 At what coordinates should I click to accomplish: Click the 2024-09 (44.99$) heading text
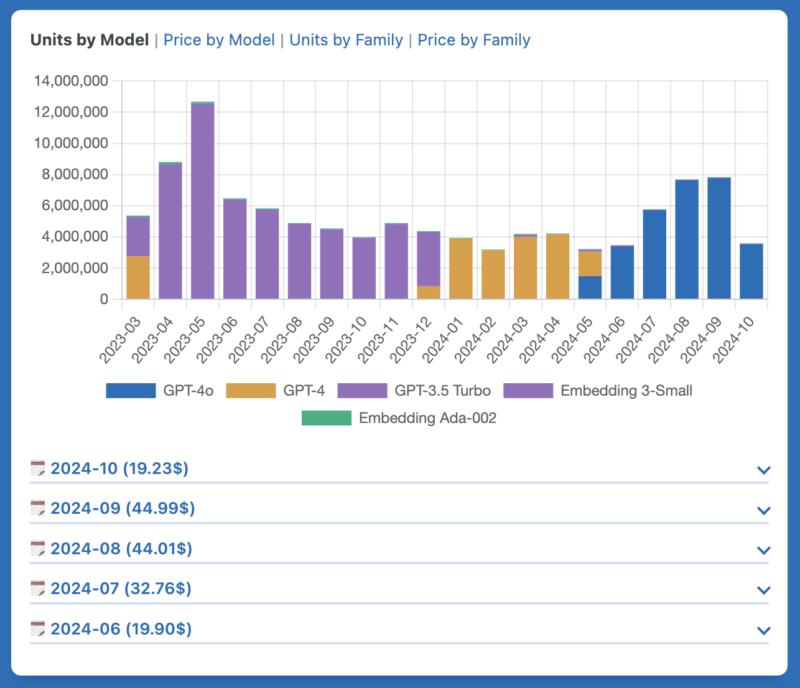(122, 508)
